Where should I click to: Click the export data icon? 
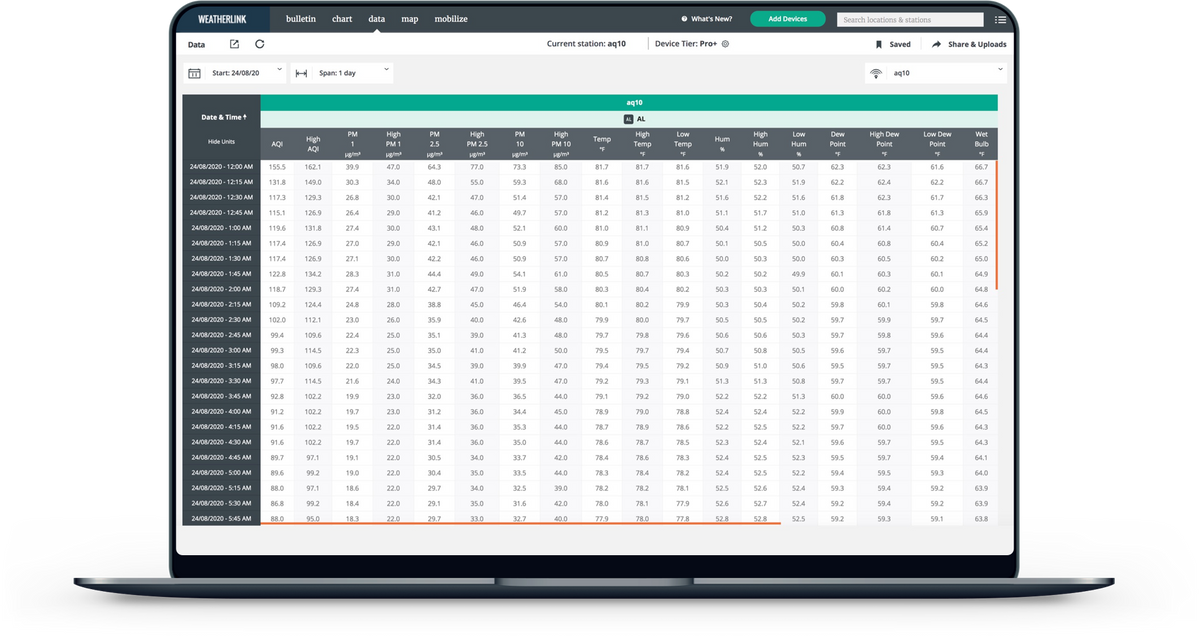tap(234, 44)
